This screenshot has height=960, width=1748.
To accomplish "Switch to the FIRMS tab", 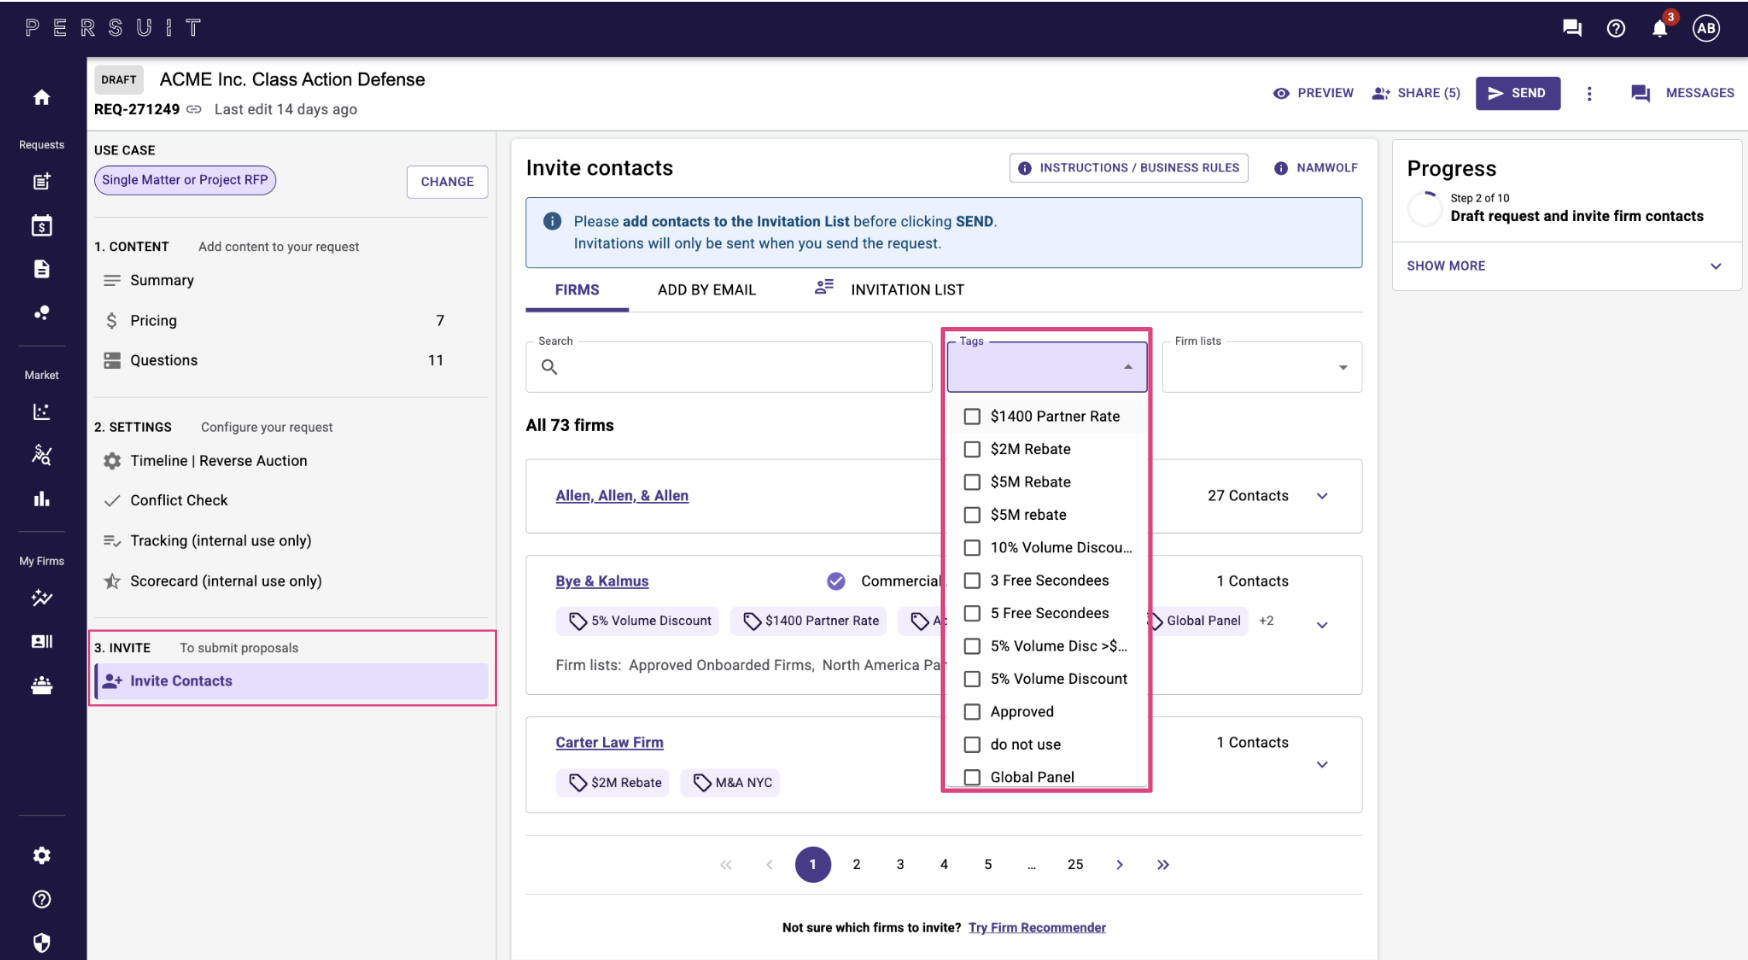I will pyautogui.click(x=577, y=290).
